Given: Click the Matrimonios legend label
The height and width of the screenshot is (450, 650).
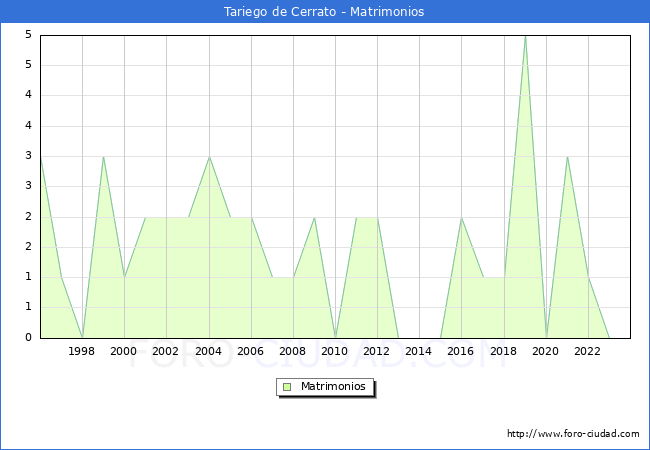Looking at the screenshot, I should coord(333,386).
